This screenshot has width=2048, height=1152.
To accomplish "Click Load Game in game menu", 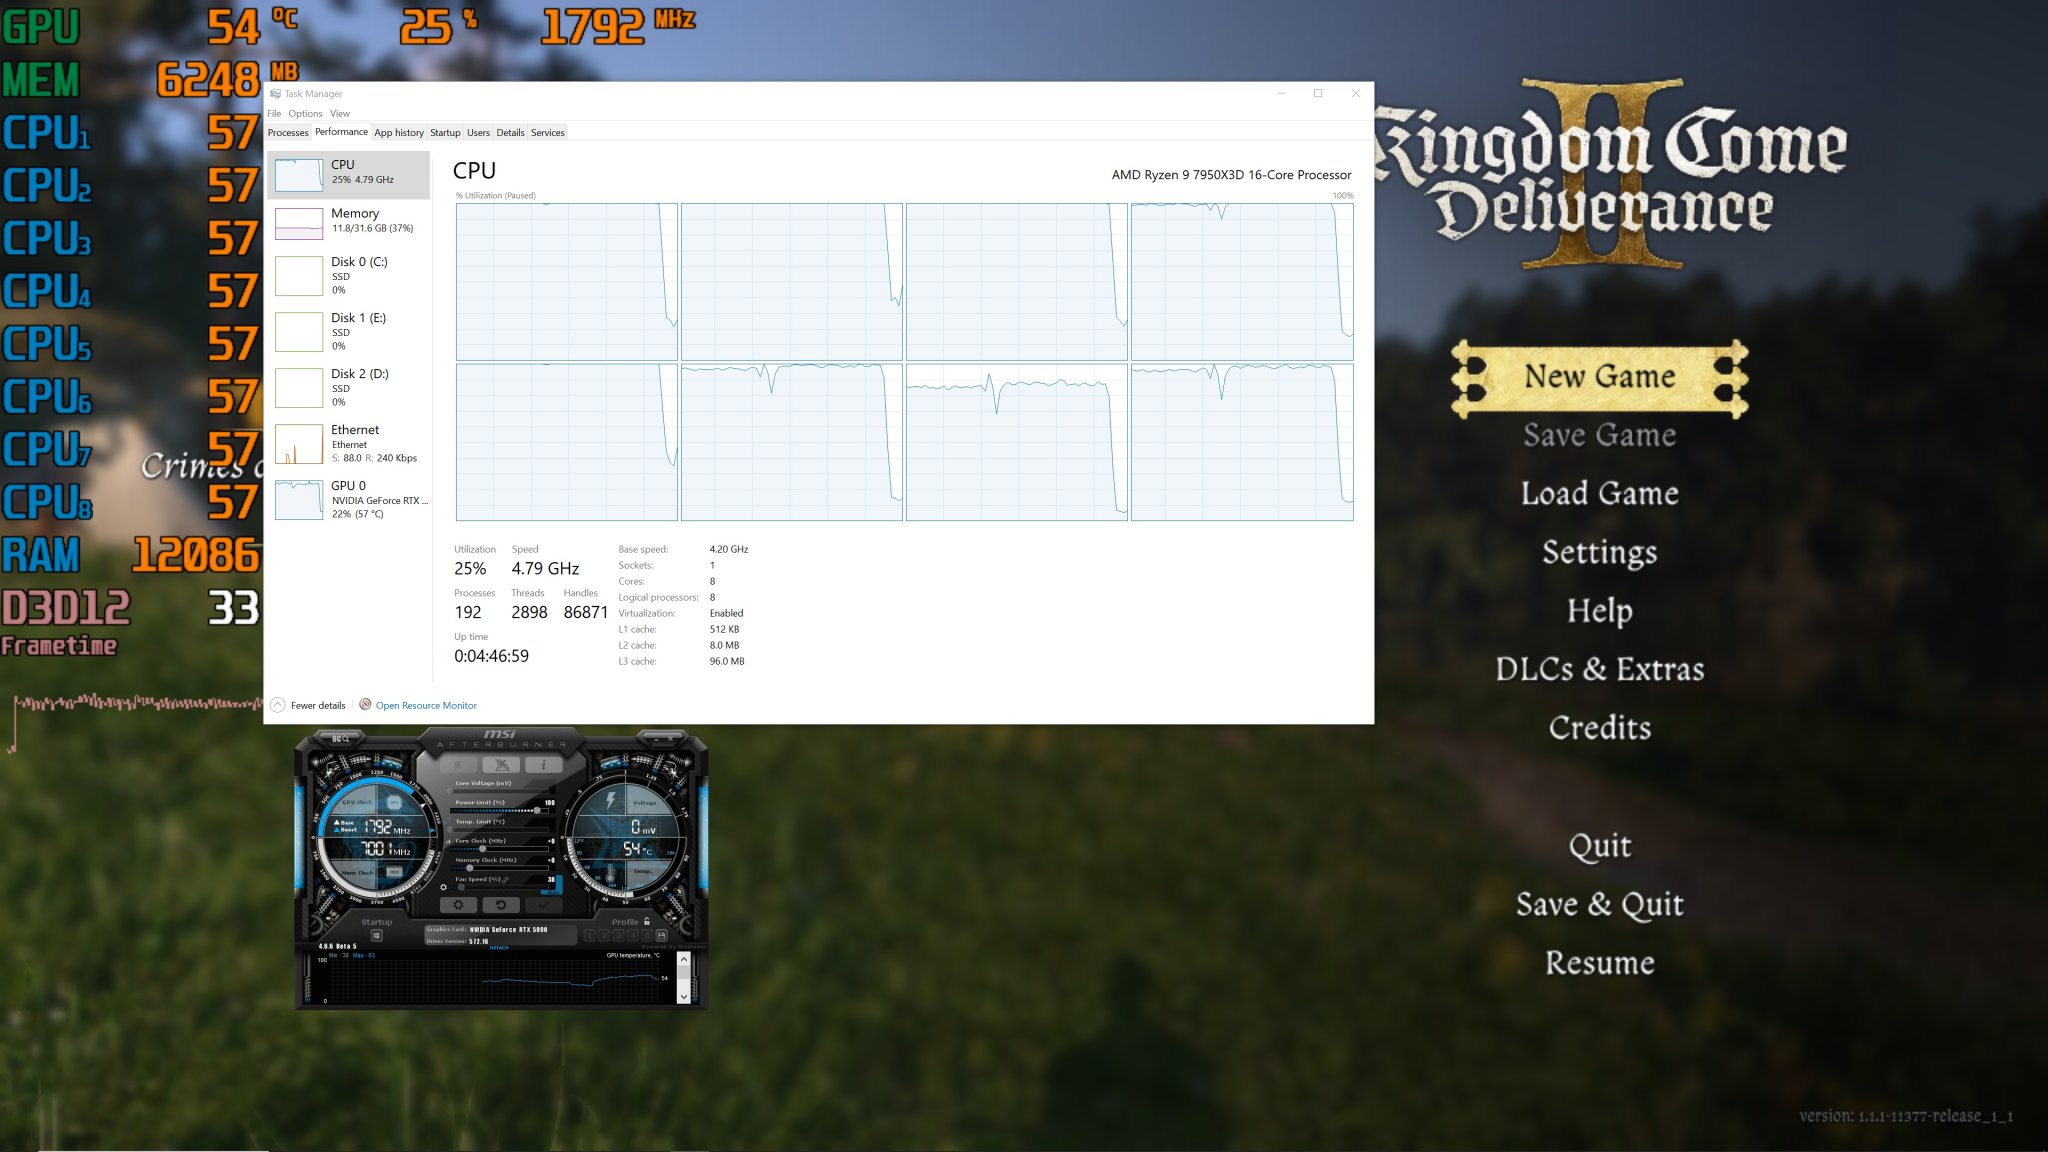I will [1599, 493].
